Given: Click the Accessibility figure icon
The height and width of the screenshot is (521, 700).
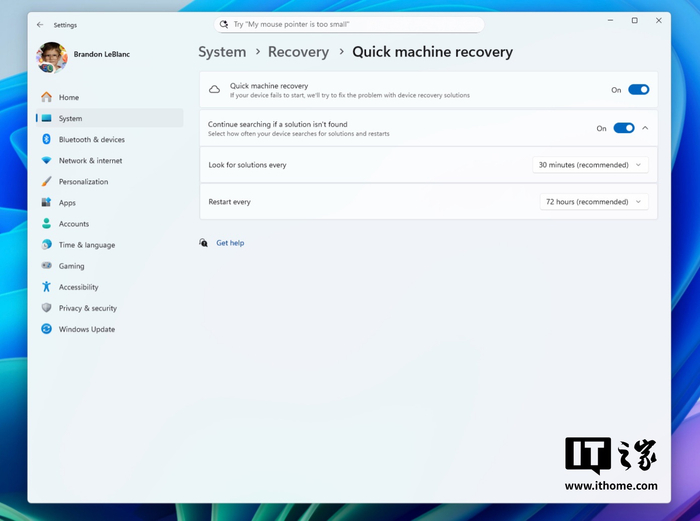Looking at the screenshot, I should 46,287.
